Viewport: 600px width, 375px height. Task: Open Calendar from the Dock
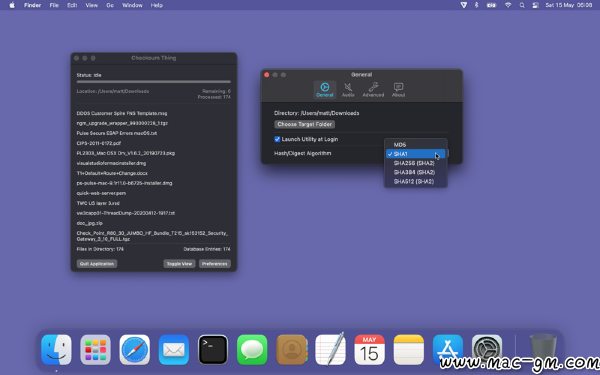[x=369, y=350]
